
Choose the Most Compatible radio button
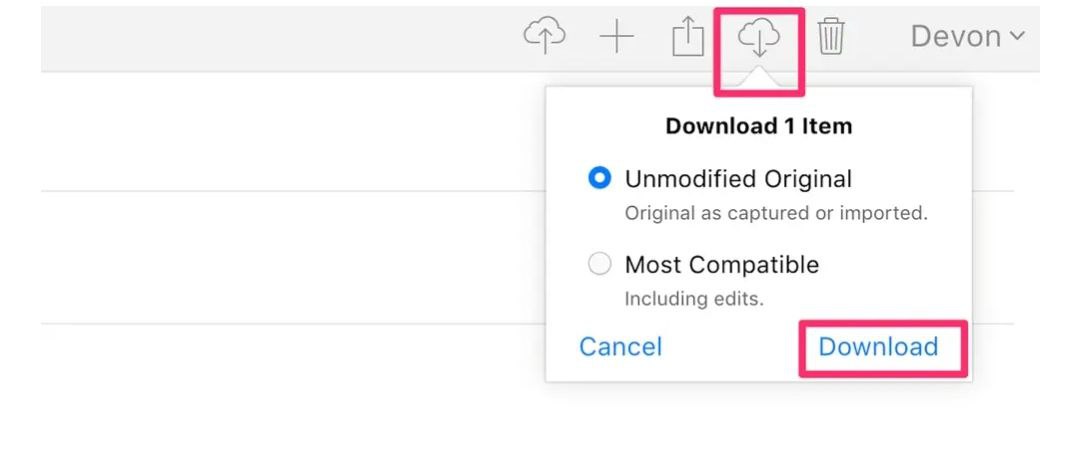(600, 265)
